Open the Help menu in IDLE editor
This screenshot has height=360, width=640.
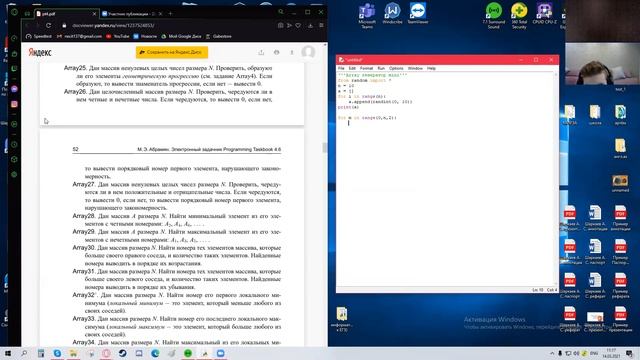point(431,68)
